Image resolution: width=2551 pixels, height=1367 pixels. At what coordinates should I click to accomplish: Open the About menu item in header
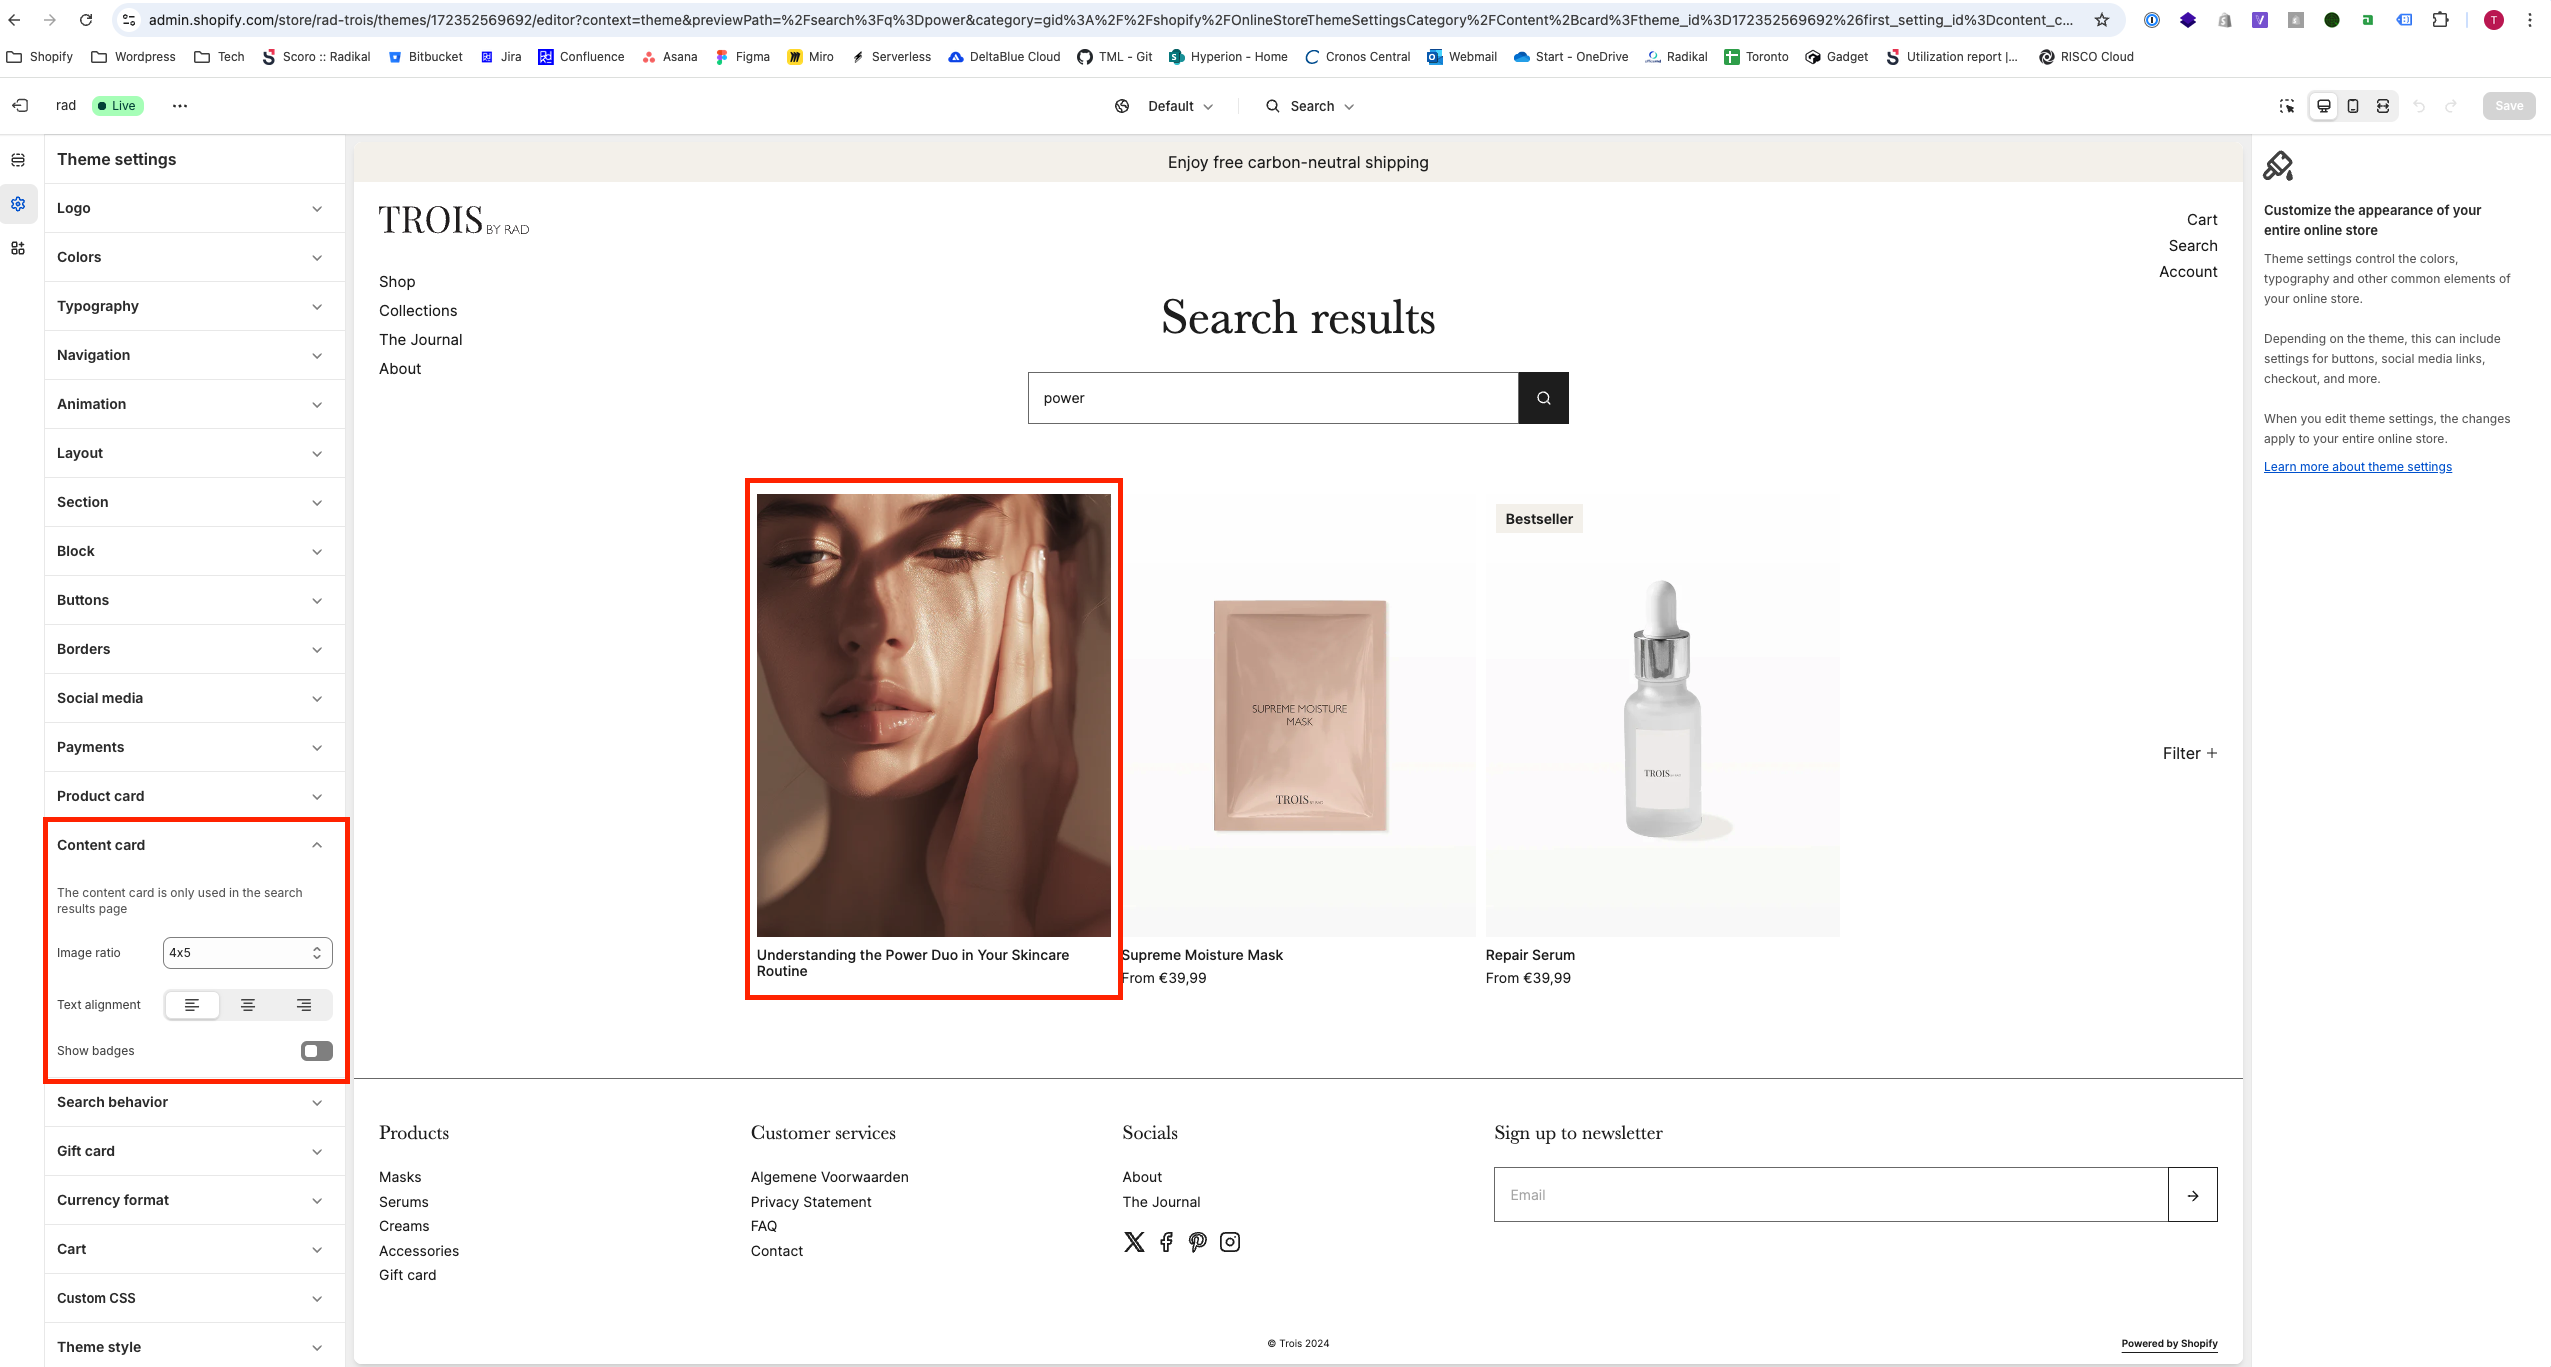pos(400,369)
